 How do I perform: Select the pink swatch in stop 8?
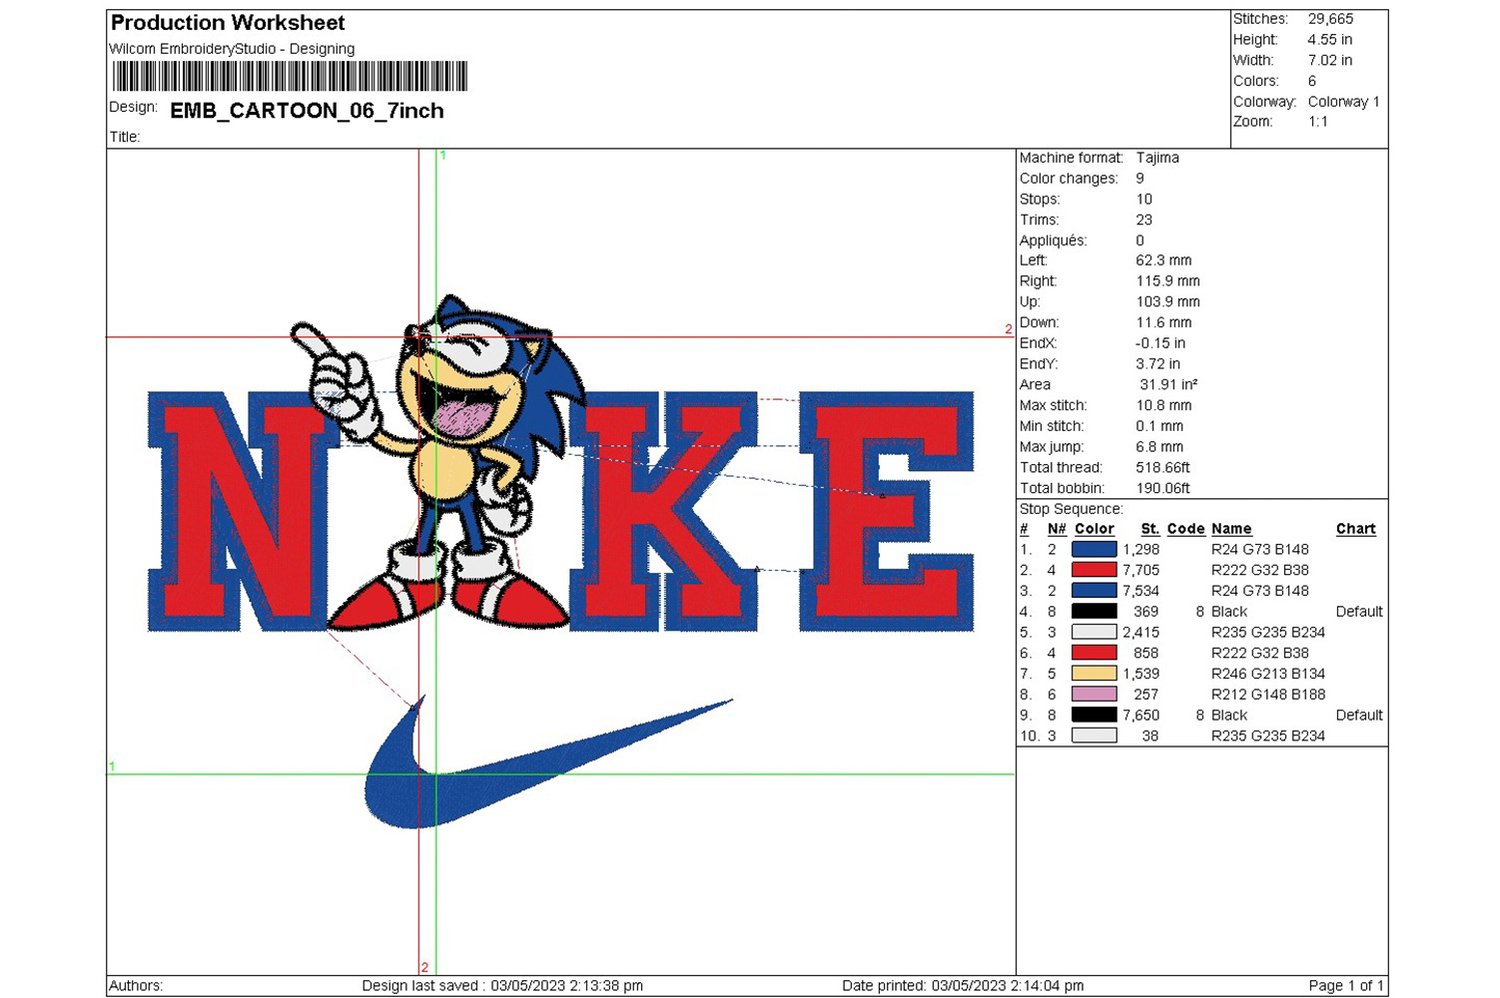pyautogui.click(x=1094, y=694)
